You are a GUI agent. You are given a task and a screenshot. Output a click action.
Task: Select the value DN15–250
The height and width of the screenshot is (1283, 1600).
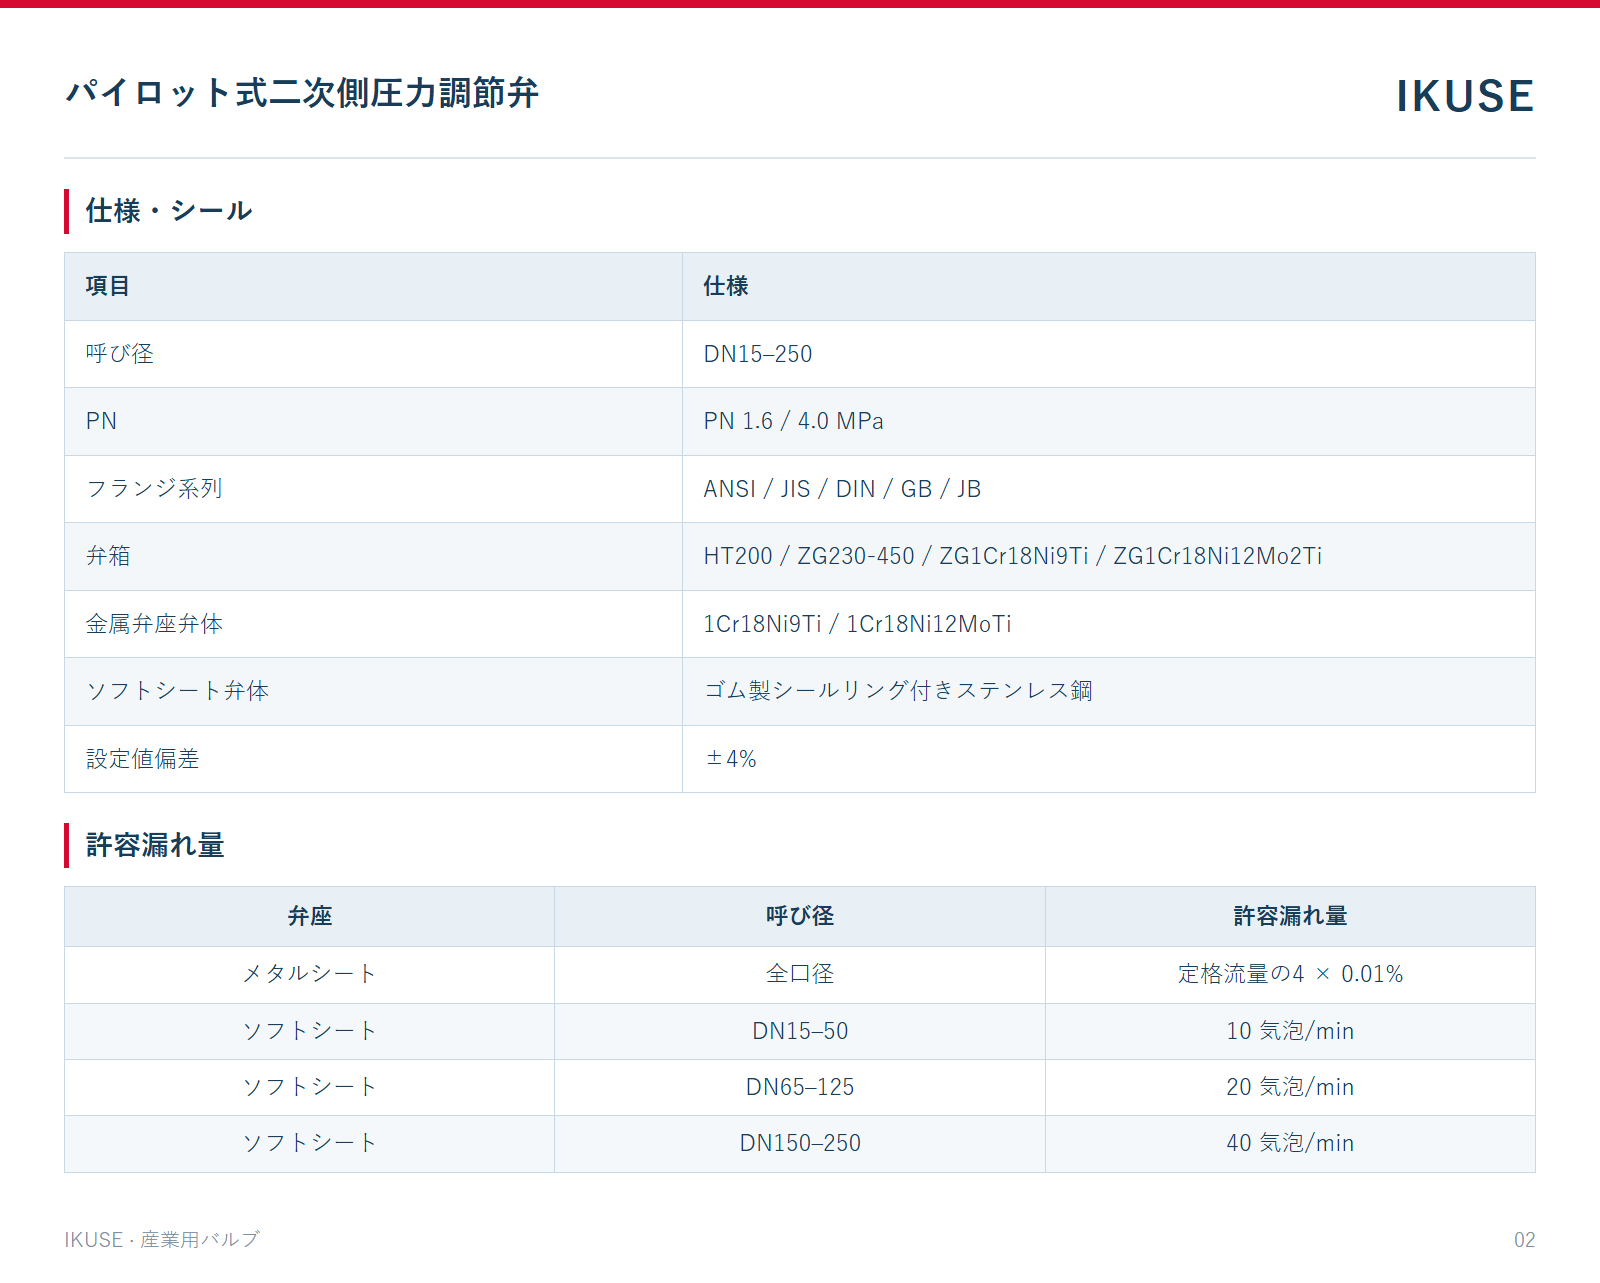click(x=758, y=354)
